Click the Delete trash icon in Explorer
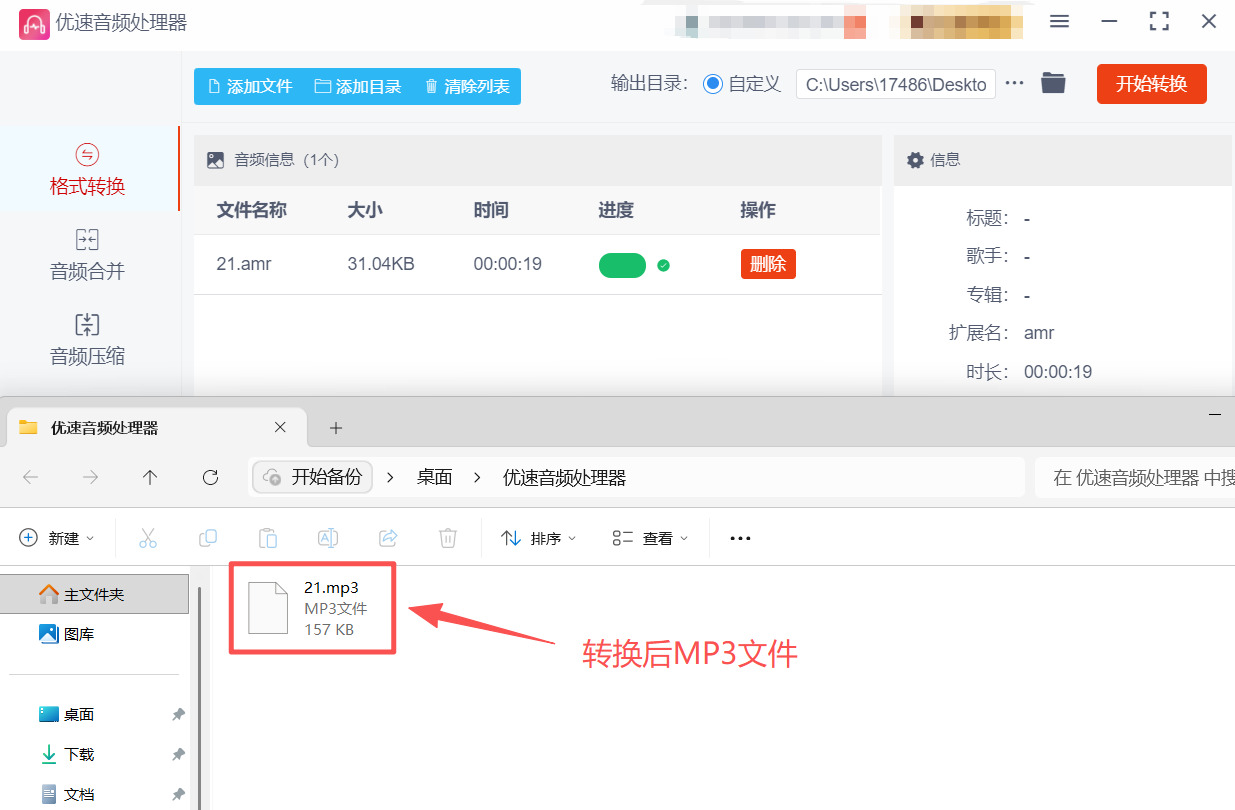 point(448,538)
